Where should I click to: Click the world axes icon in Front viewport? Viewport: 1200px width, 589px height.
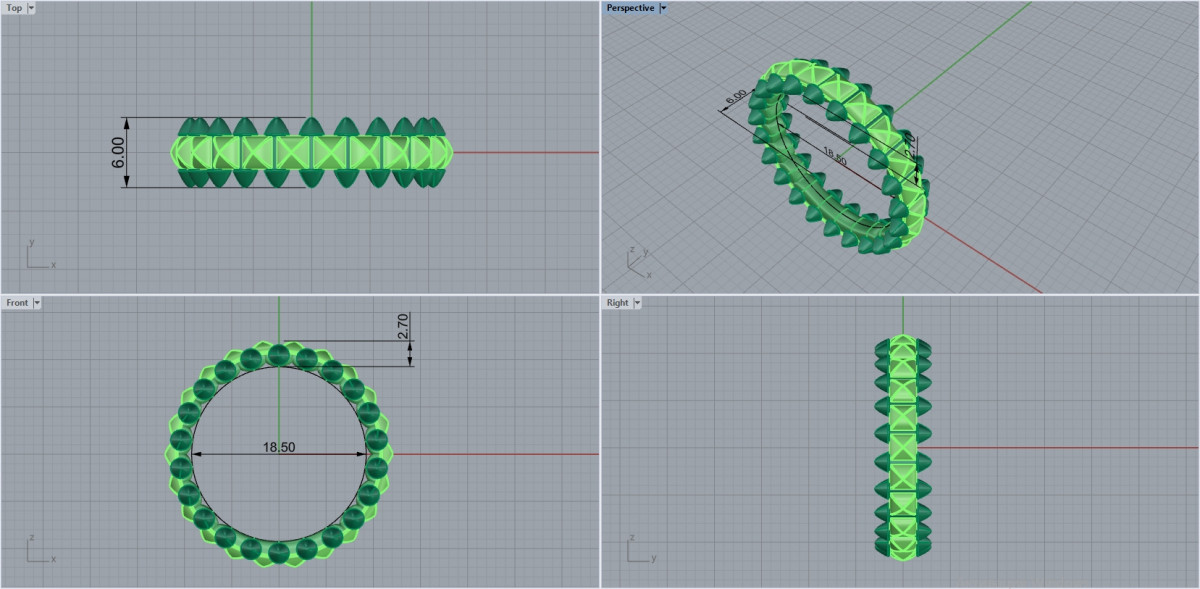[38, 551]
